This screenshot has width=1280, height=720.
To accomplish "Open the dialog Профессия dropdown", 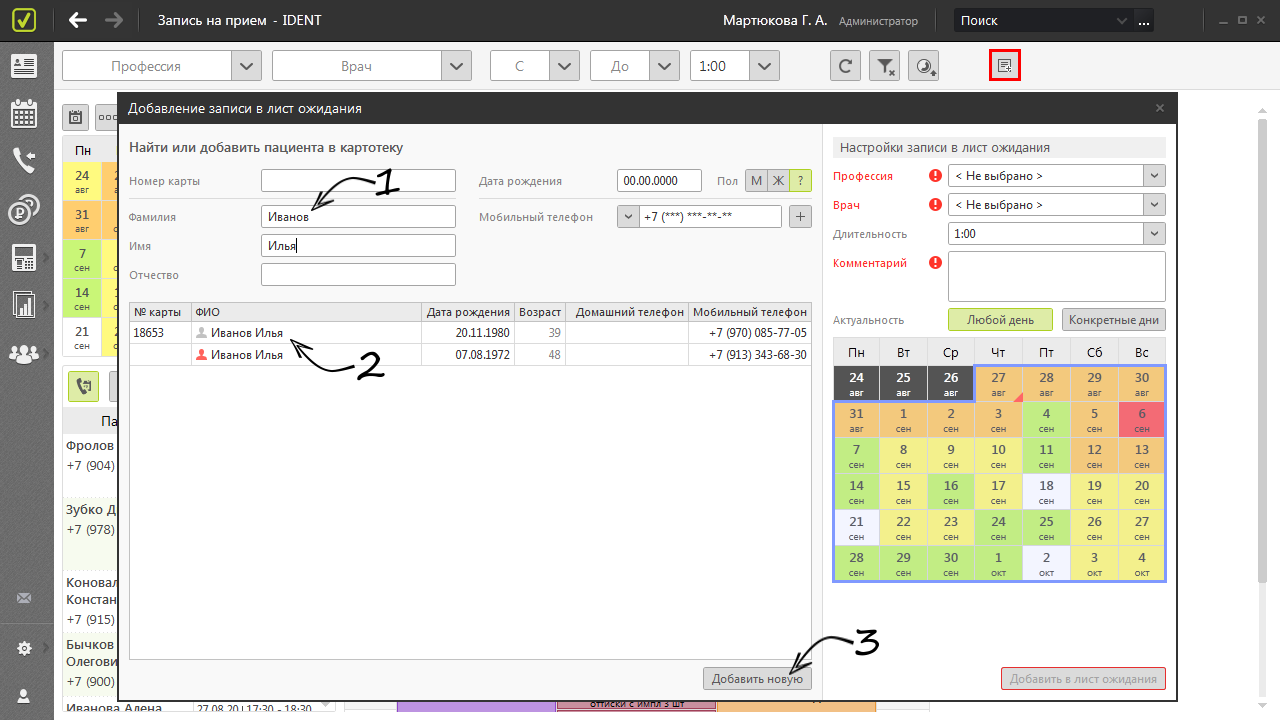I will [1155, 176].
